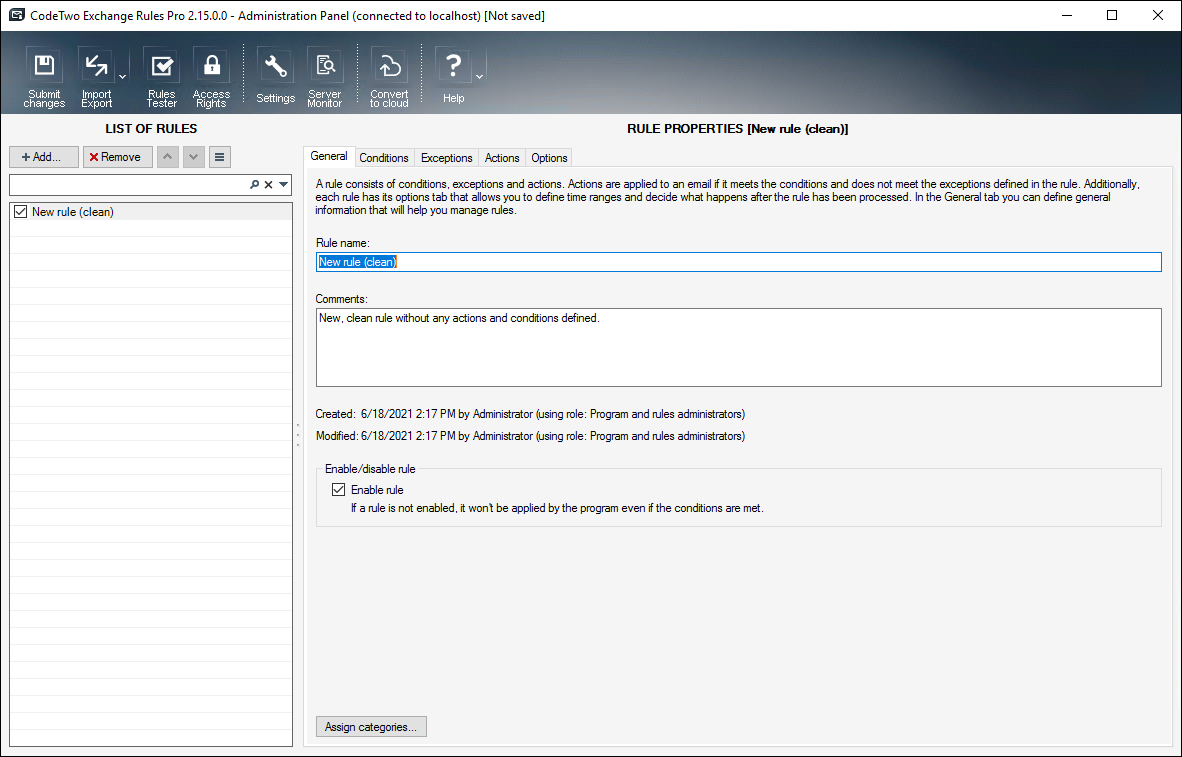
Task: Switch to the Exceptions tab
Action: click(x=446, y=158)
